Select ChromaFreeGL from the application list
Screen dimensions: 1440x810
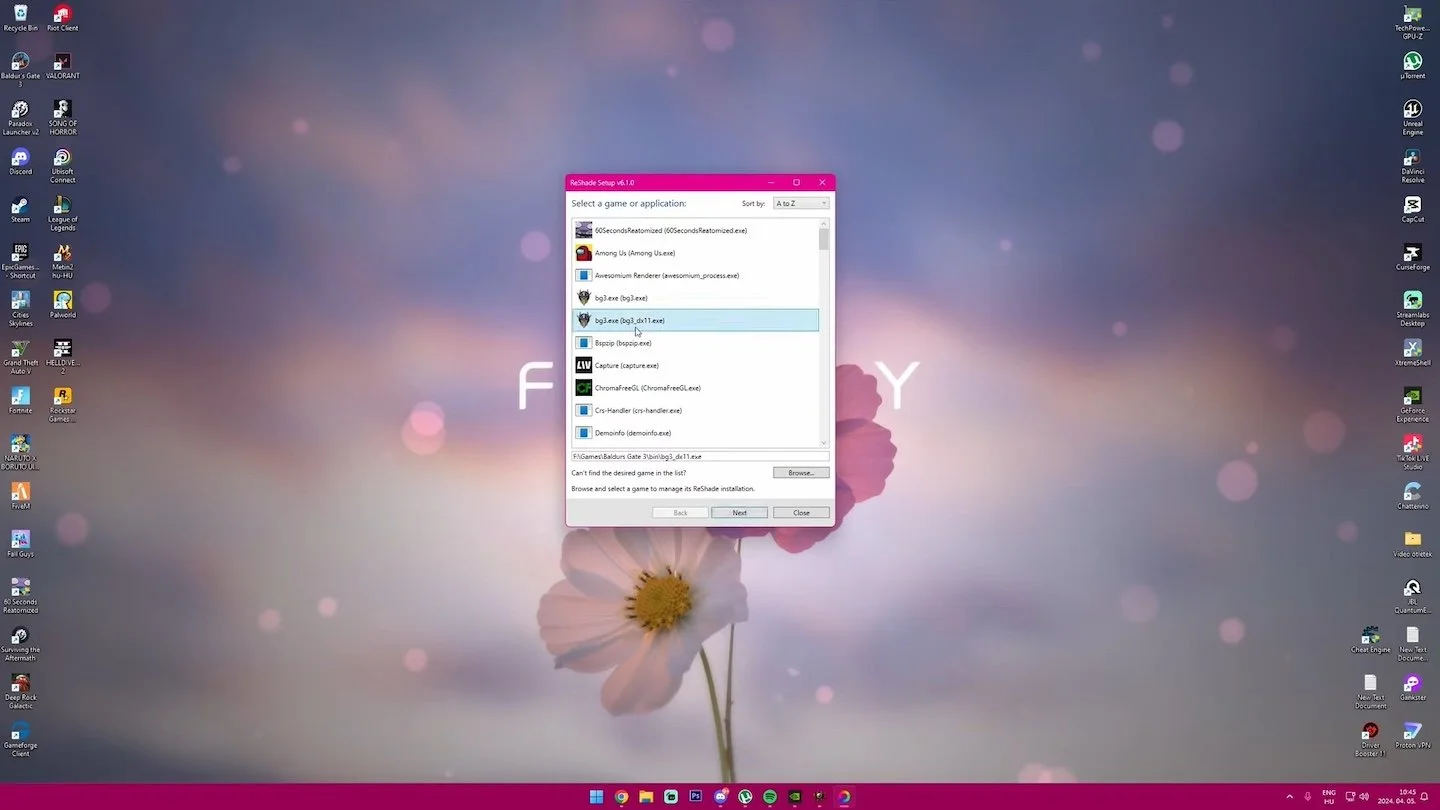pyautogui.click(x=695, y=388)
